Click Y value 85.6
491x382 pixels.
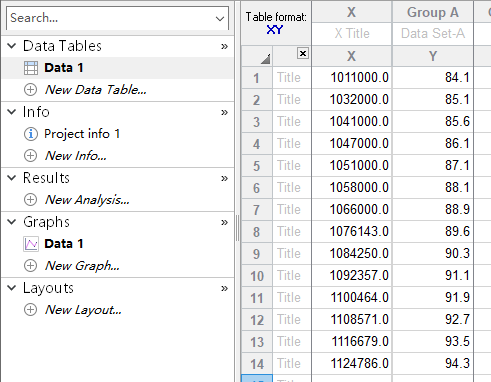click(x=433, y=122)
